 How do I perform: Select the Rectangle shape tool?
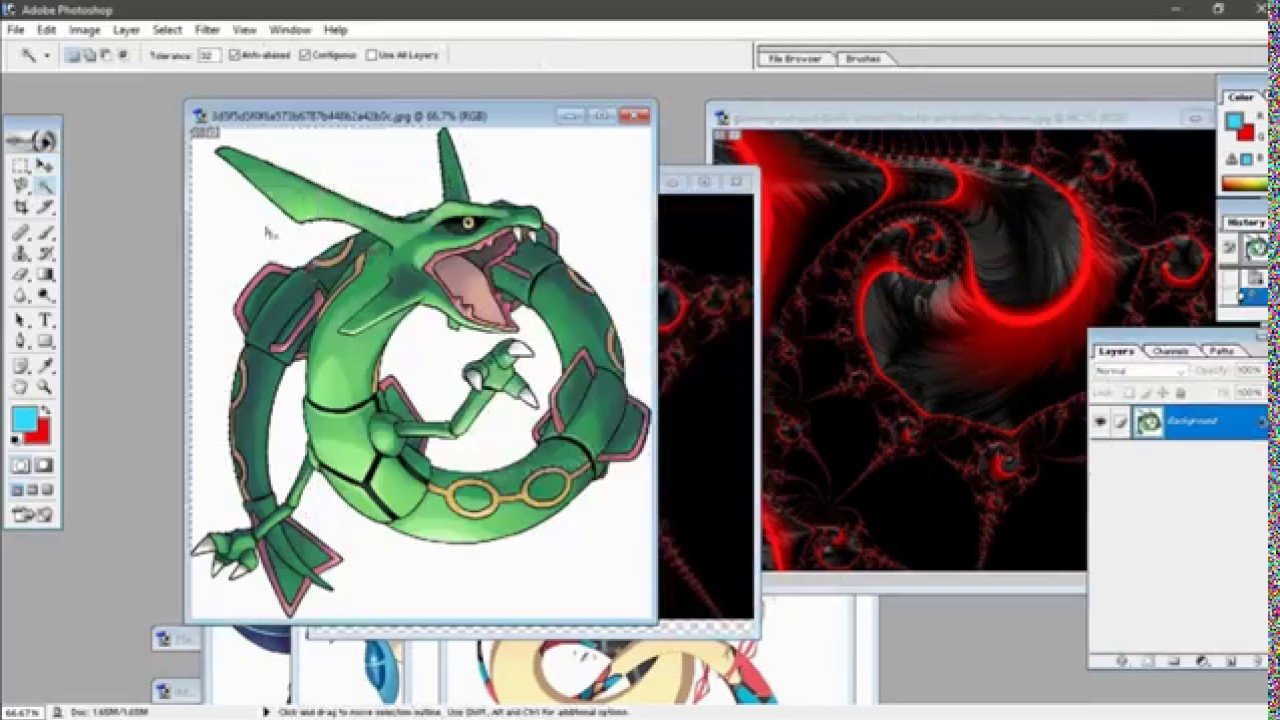45,342
